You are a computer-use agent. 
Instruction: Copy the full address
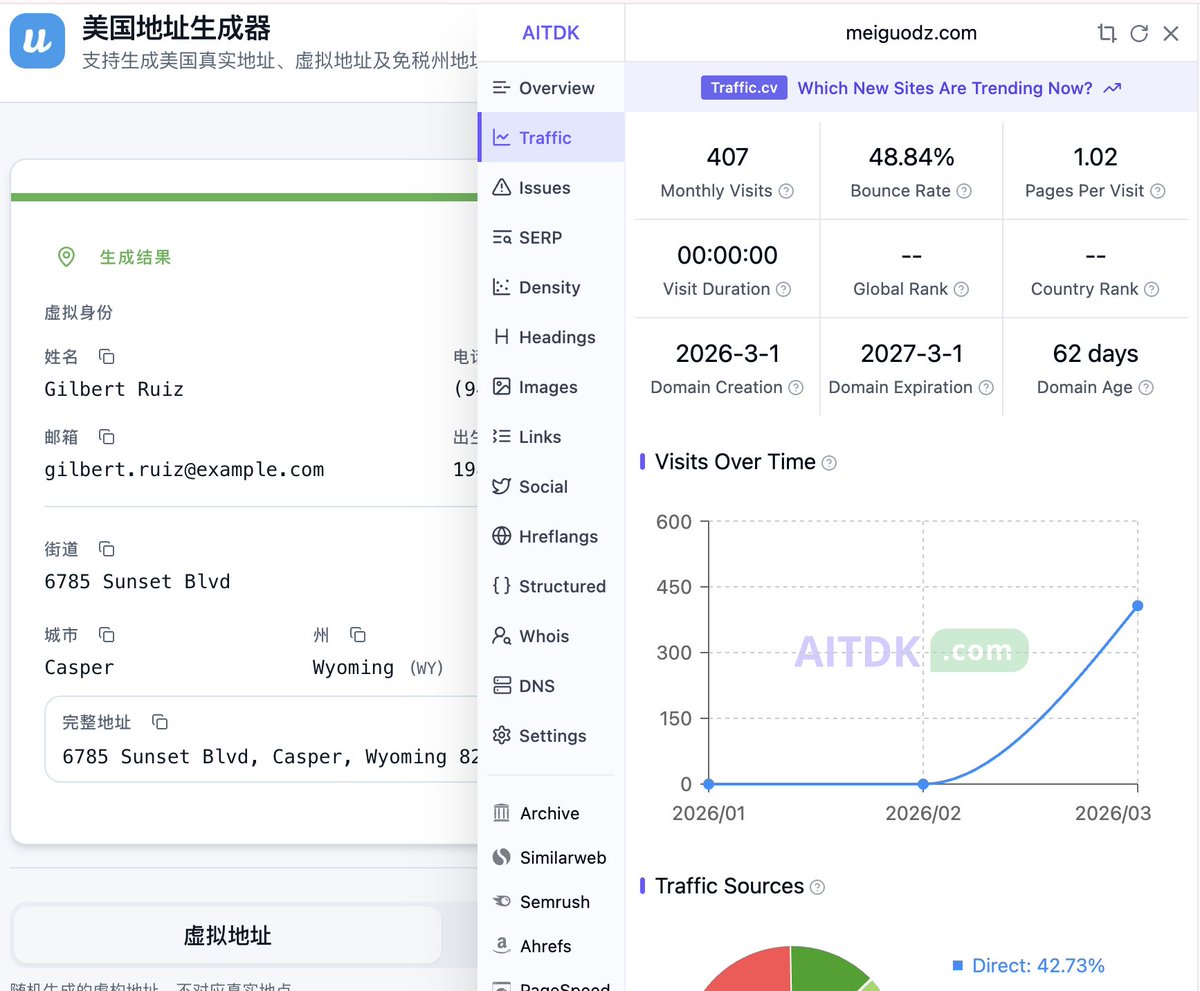coord(160,722)
